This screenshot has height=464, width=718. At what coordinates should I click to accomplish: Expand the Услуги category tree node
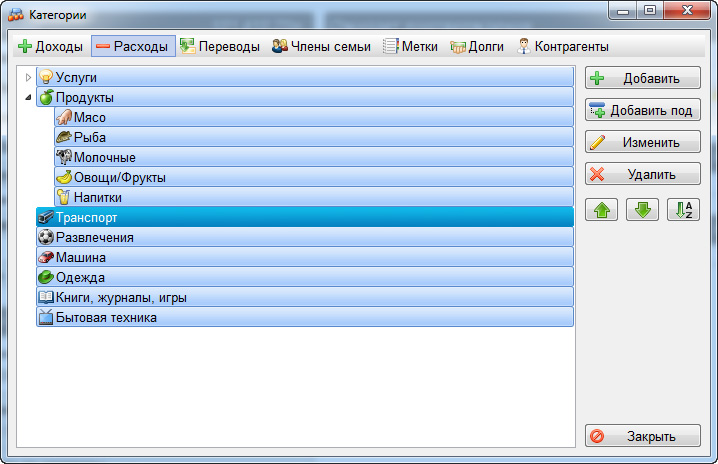[x=28, y=77]
